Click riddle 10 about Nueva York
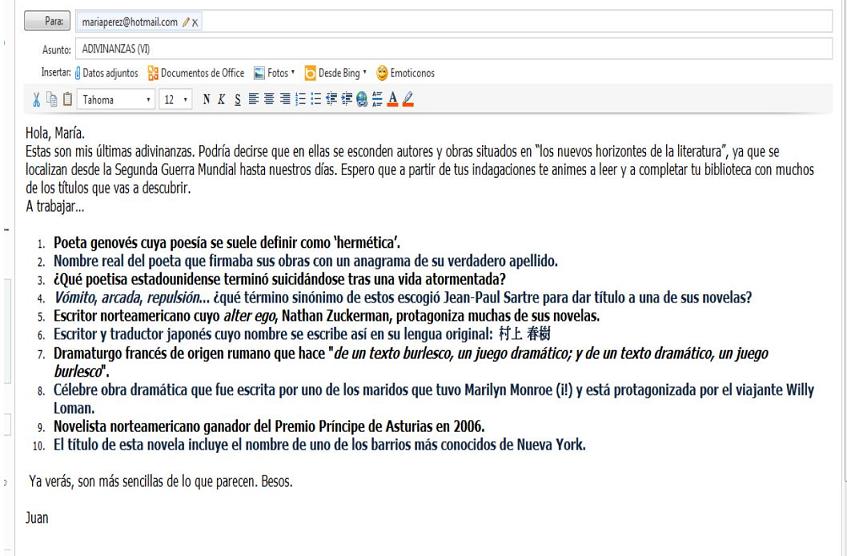This screenshot has width=847, height=556. [x=319, y=445]
